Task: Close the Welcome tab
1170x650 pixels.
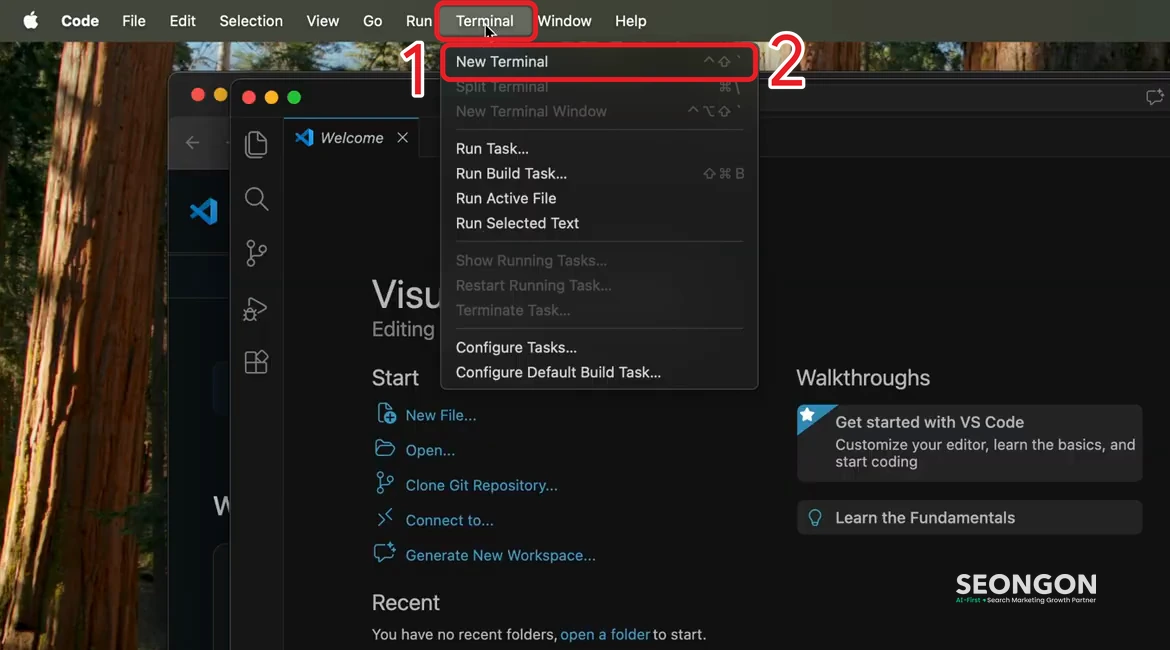Action: [403, 137]
